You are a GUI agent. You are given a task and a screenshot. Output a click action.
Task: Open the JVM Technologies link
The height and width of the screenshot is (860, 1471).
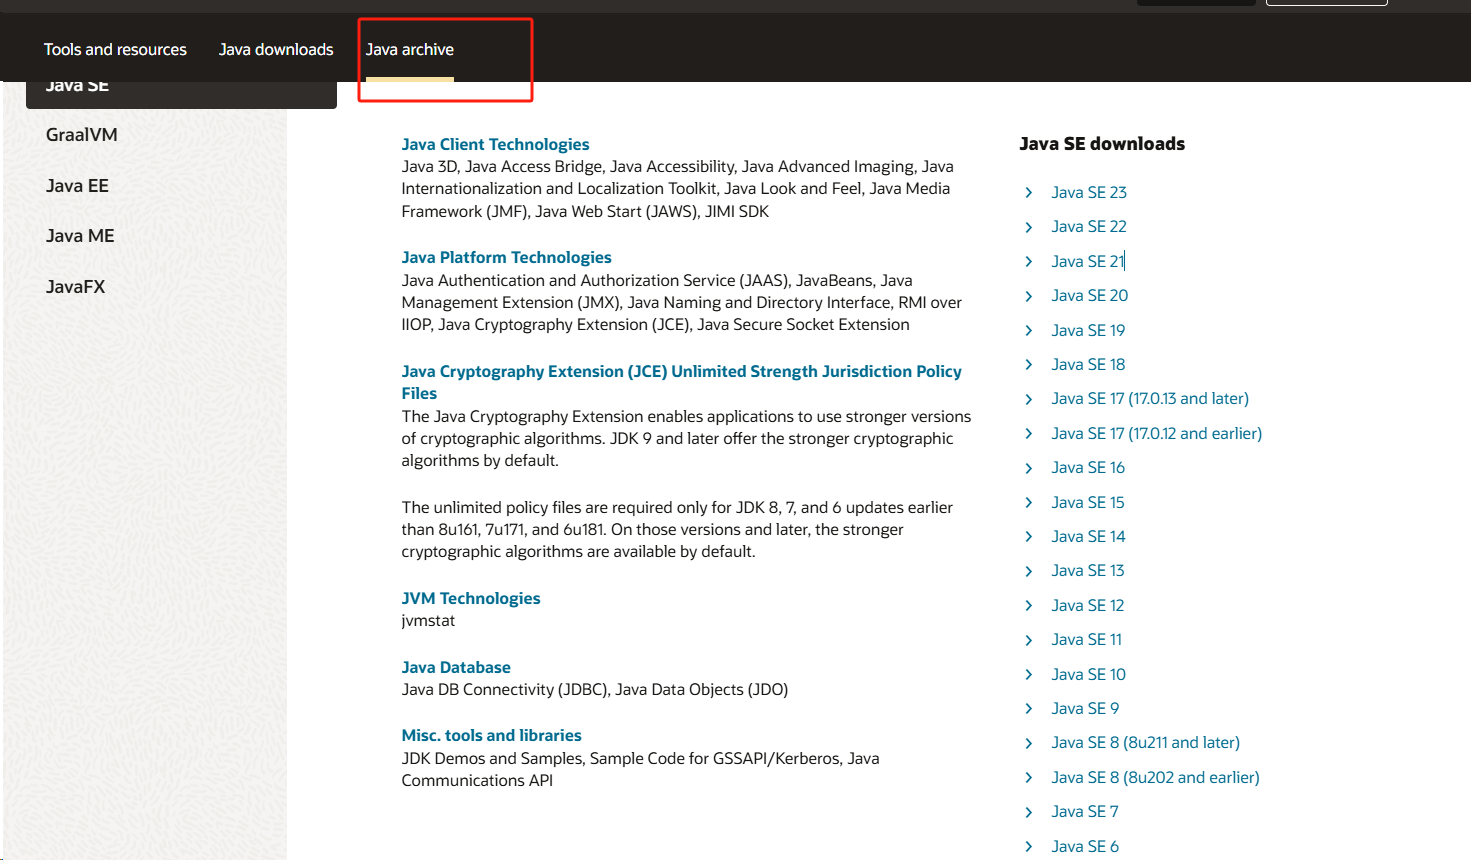(x=470, y=598)
